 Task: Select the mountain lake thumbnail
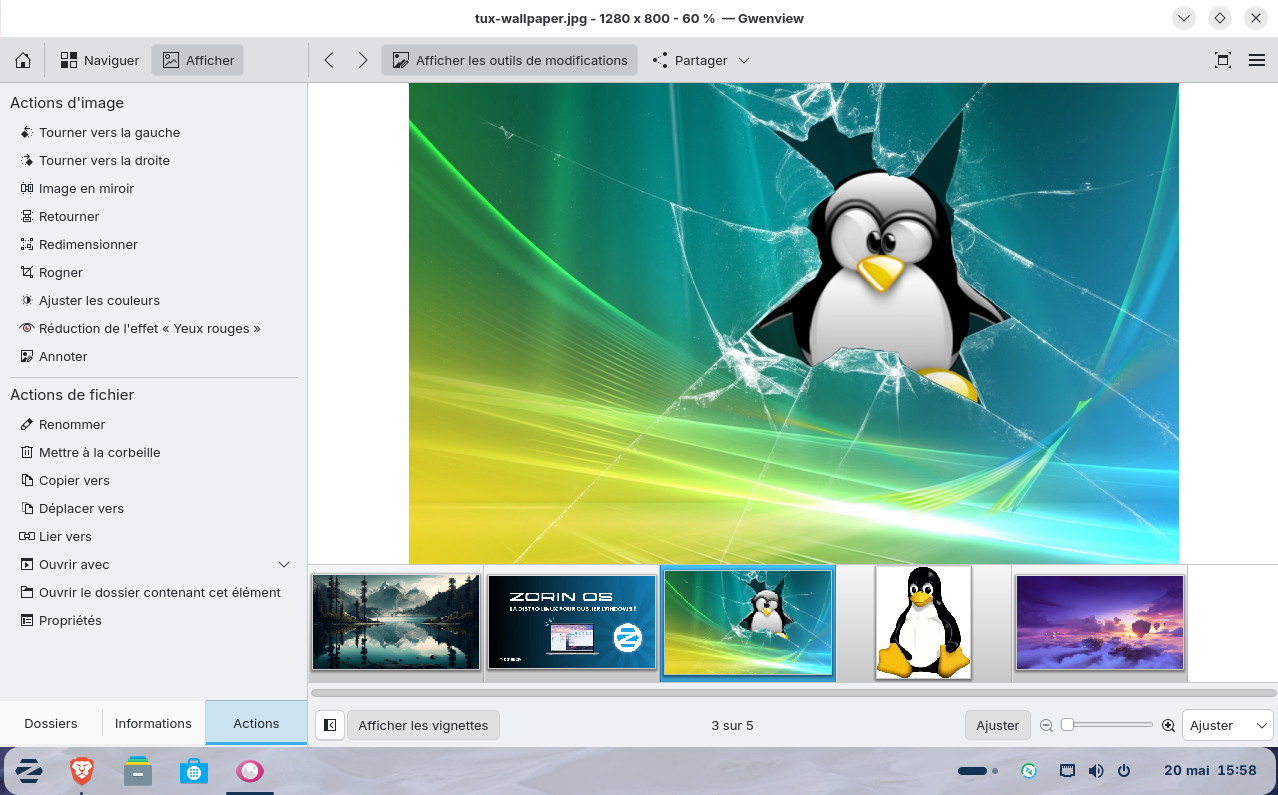click(396, 622)
